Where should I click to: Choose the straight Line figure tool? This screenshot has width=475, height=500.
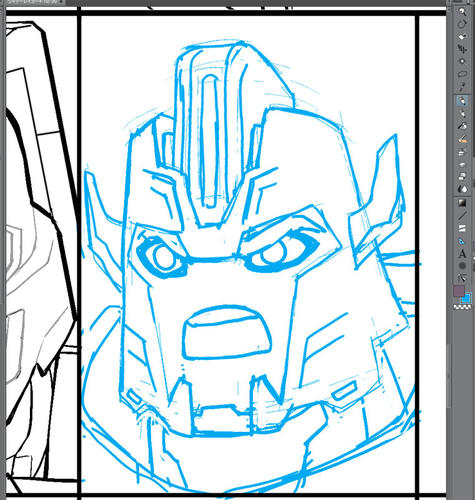pyautogui.click(x=462, y=216)
